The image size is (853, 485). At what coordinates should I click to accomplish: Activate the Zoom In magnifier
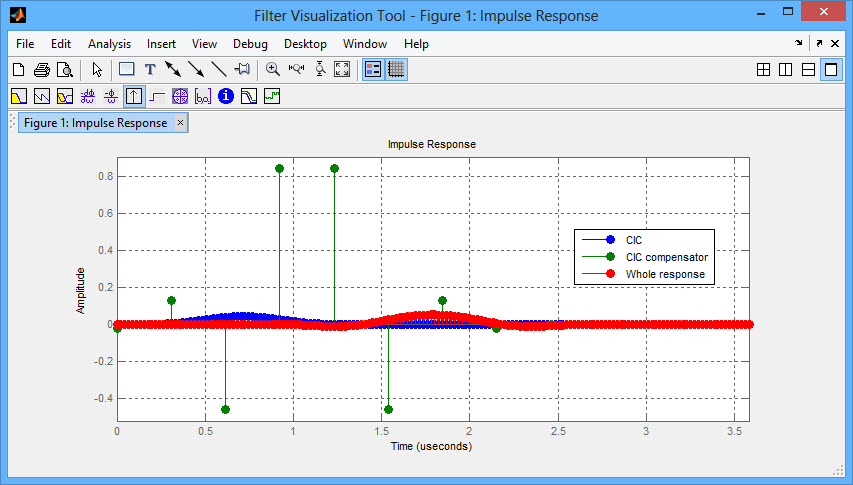click(x=273, y=69)
